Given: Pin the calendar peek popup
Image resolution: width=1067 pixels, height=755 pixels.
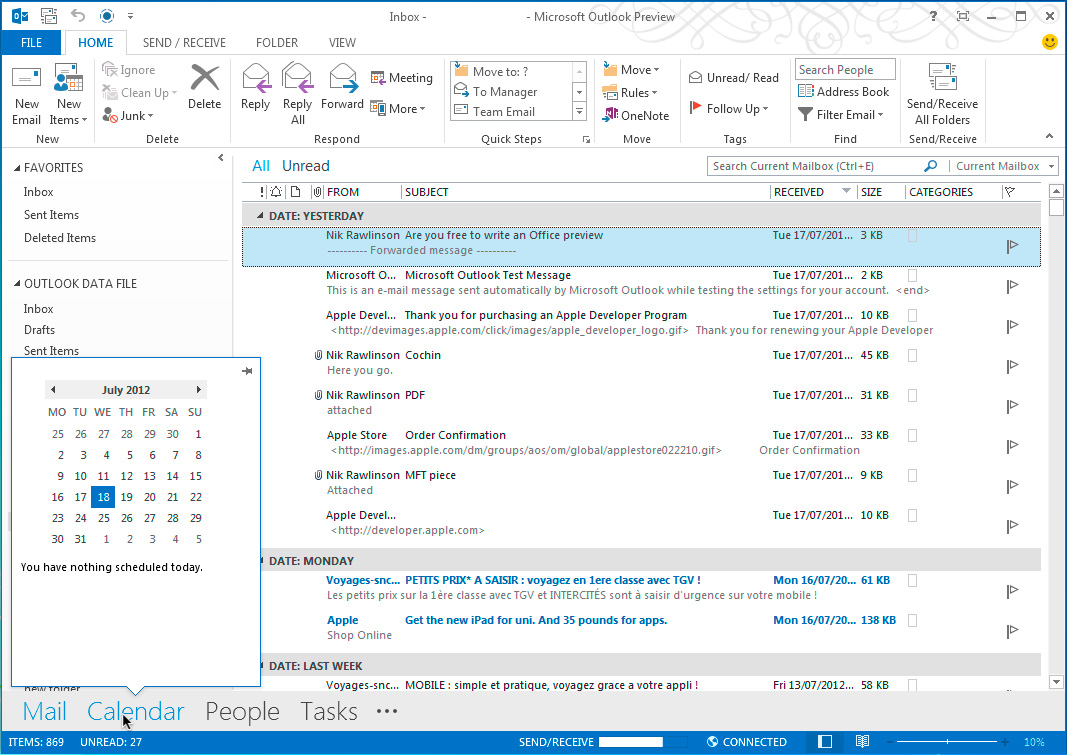Looking at the screenshot, I should tap(247, 371).
